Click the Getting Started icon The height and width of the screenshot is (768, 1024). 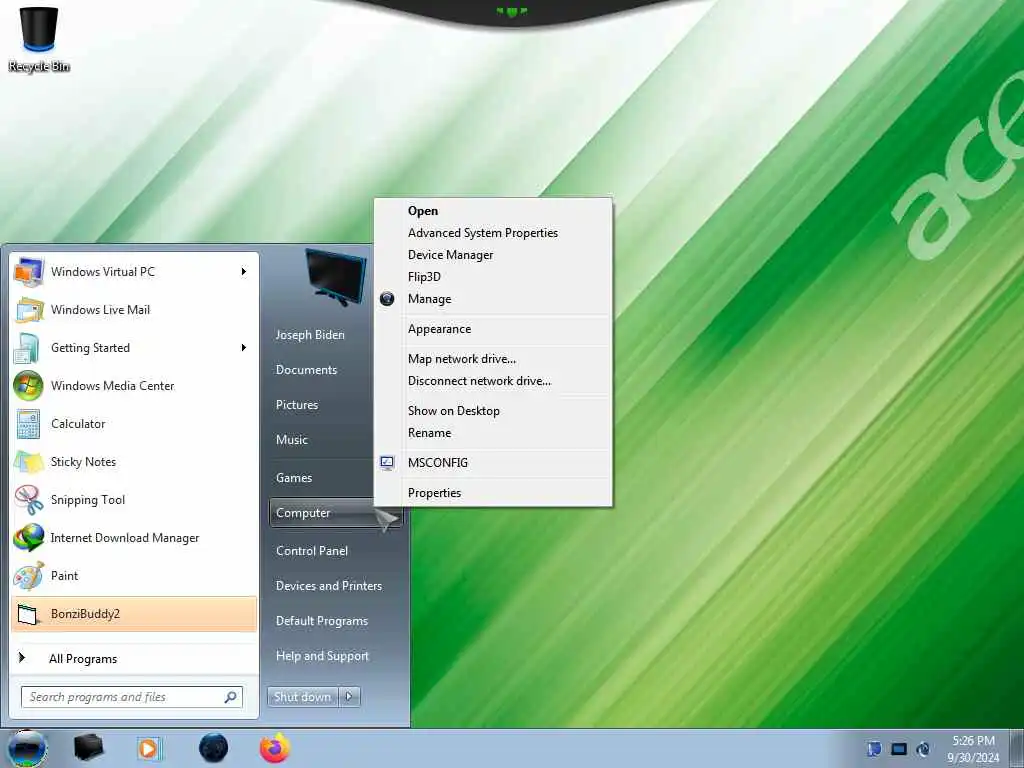[27, 348]
